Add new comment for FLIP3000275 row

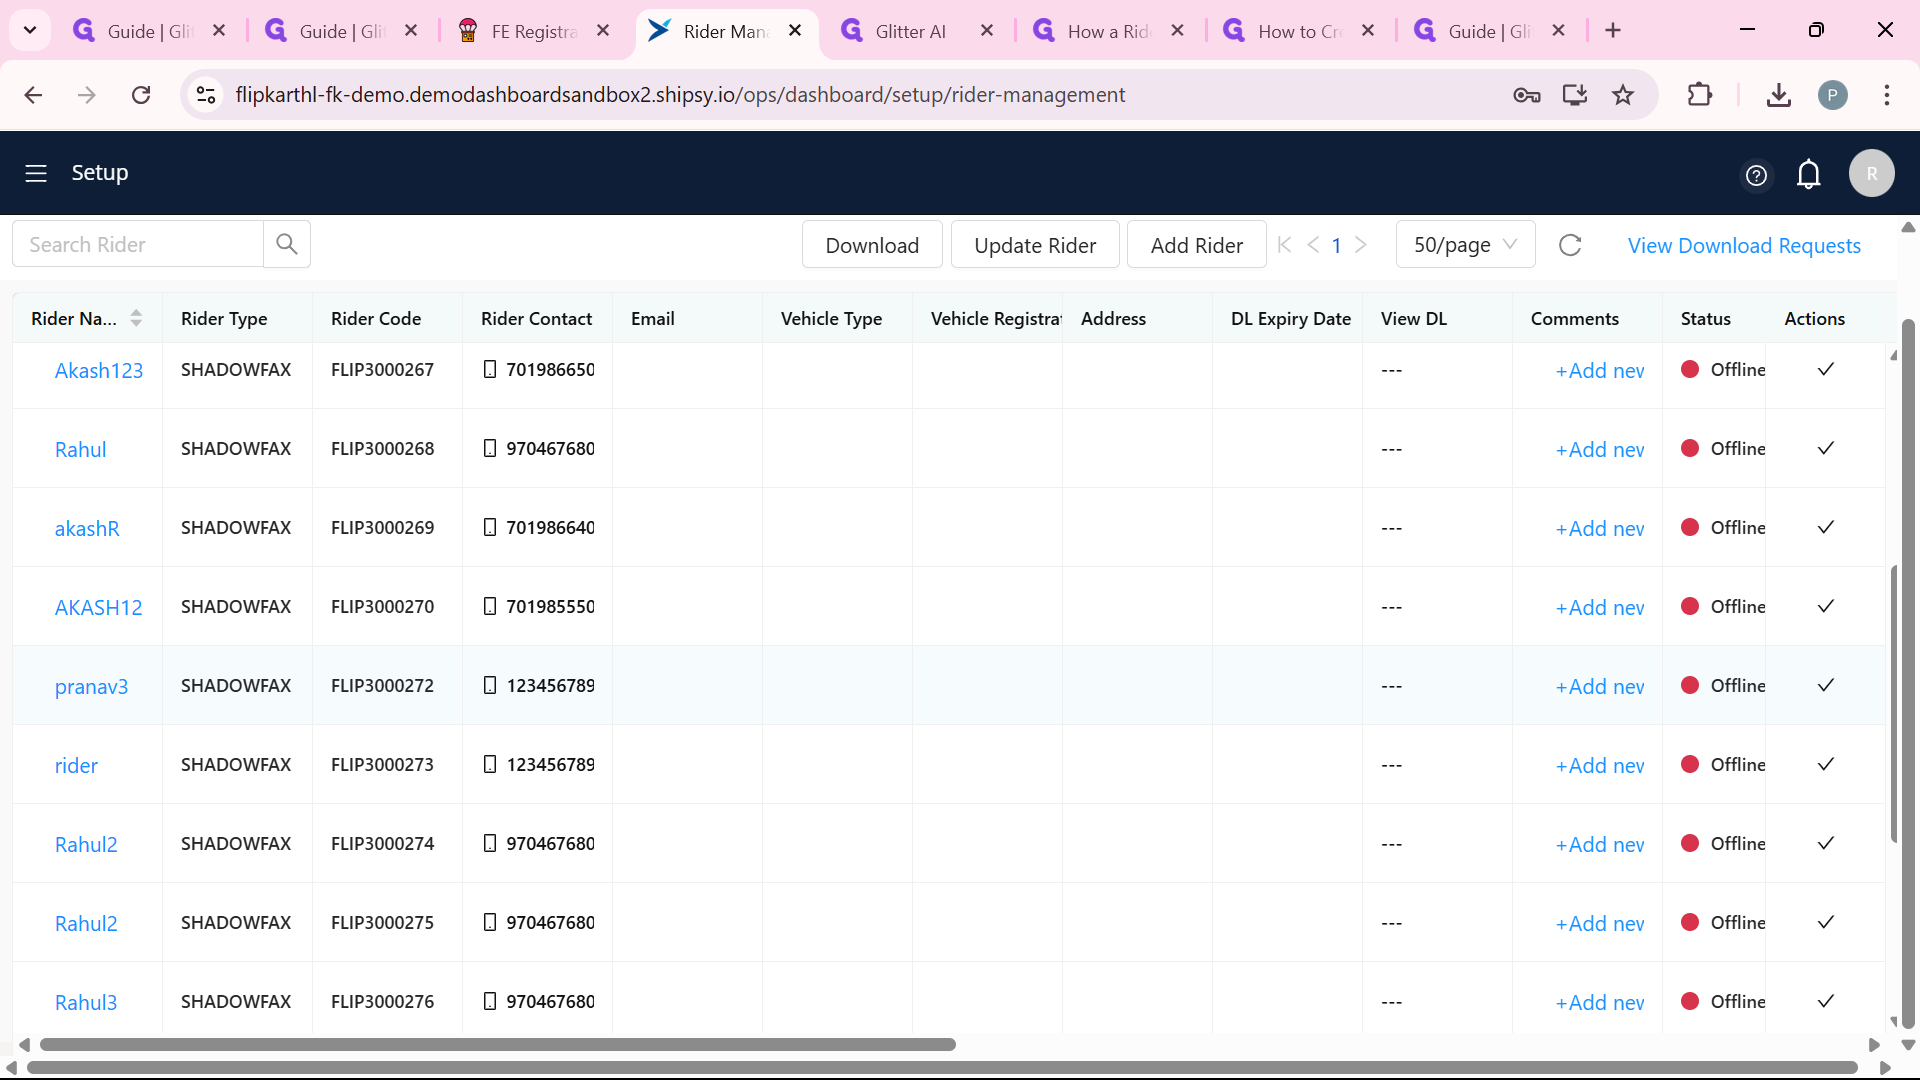(x=1600, y=923)
